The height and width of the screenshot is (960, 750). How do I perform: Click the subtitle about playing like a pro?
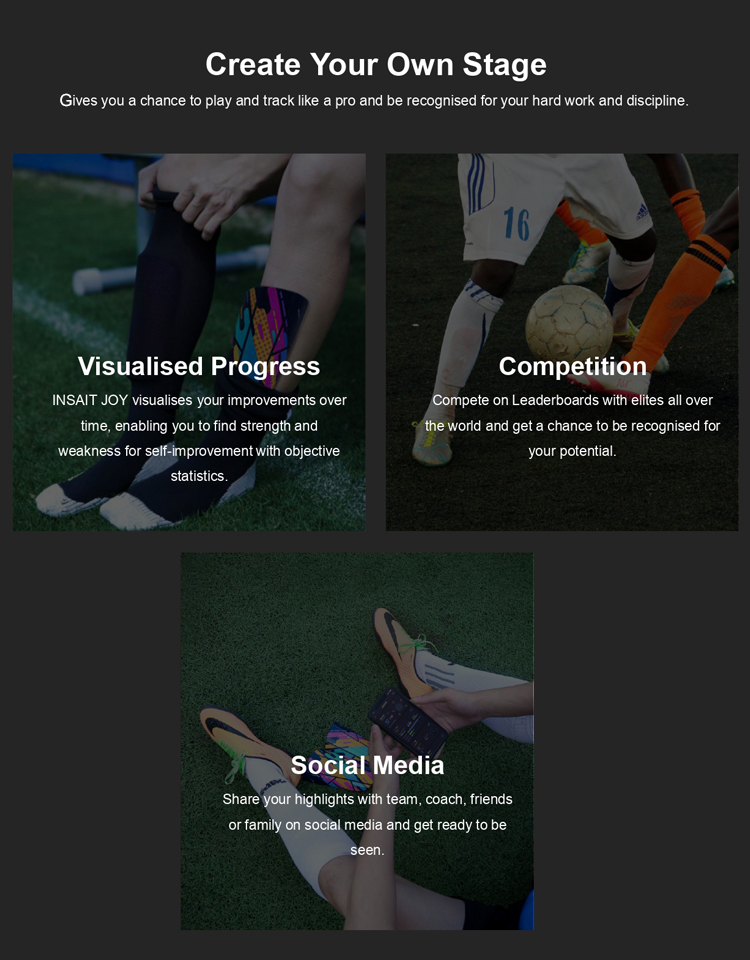(374, 100)
